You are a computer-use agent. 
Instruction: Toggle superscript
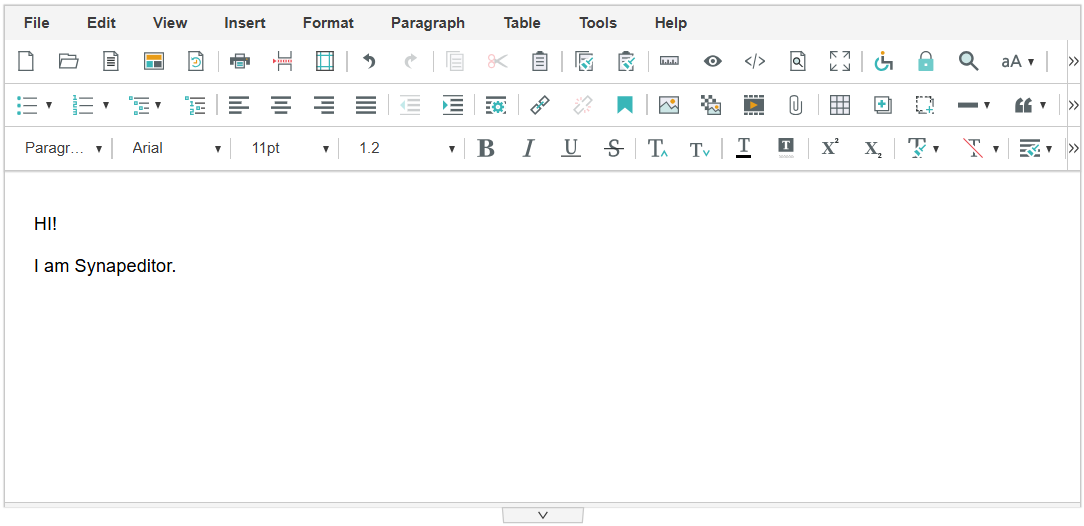(830, 148)
